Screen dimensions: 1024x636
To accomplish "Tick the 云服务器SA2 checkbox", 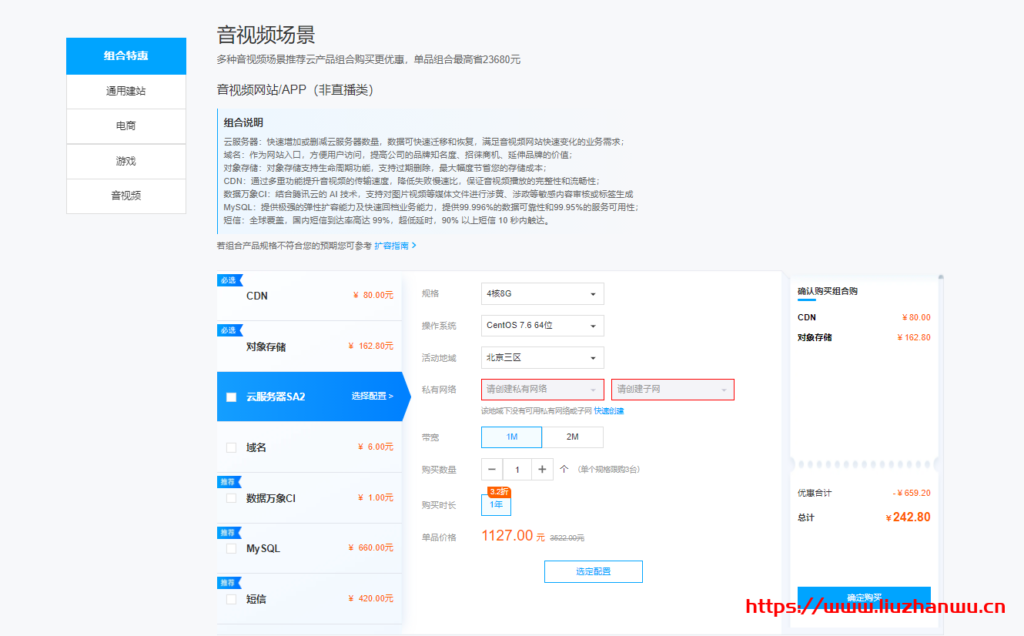I will (231, 397).
